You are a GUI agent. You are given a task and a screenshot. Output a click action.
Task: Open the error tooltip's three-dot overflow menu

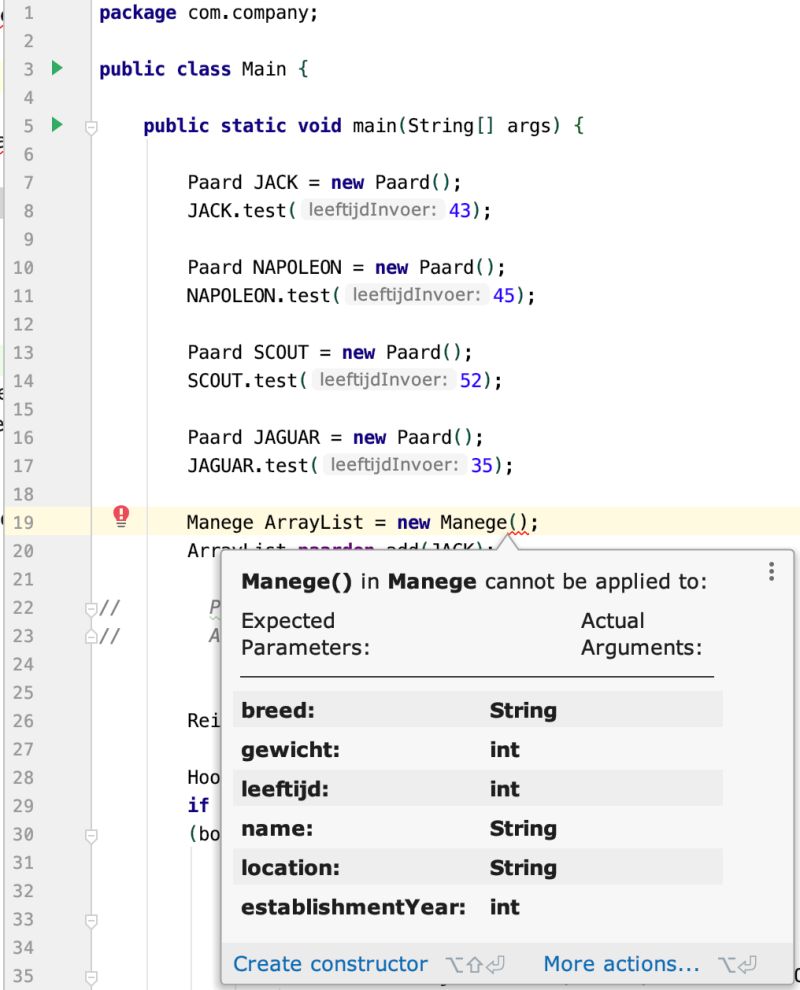click(x=771, y=571)
